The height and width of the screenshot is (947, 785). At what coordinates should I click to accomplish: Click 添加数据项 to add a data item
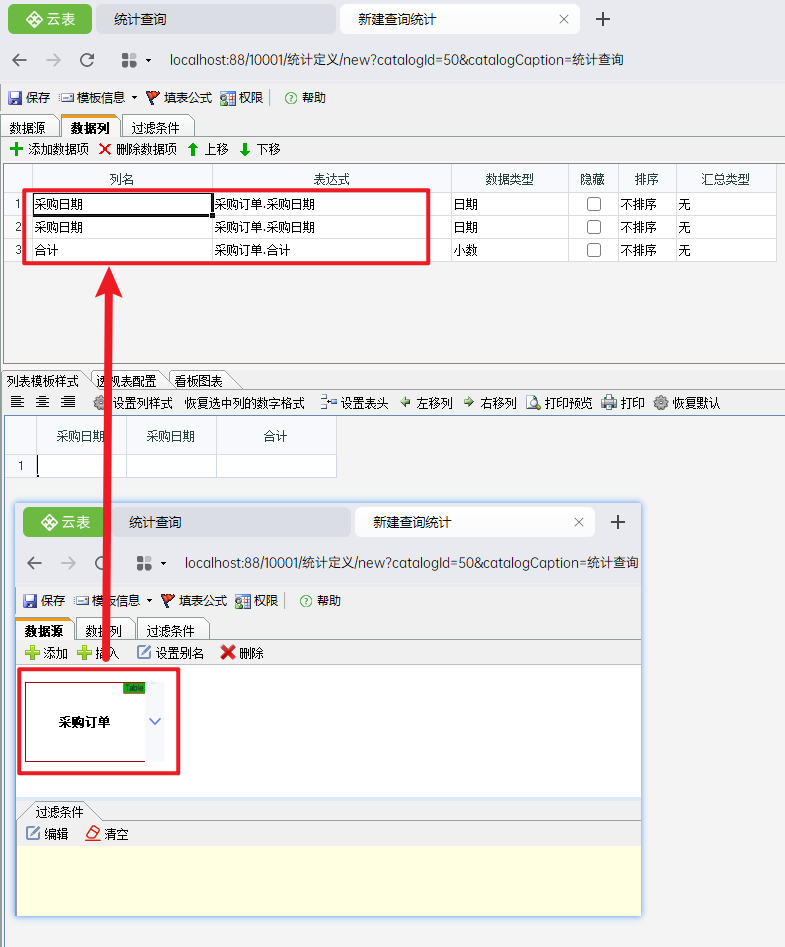[x=50, y=149]
